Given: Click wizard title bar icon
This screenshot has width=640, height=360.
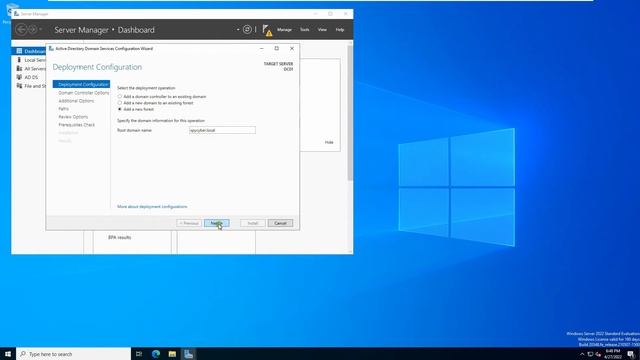Looking at the screenshot, I should click(51, 48).
